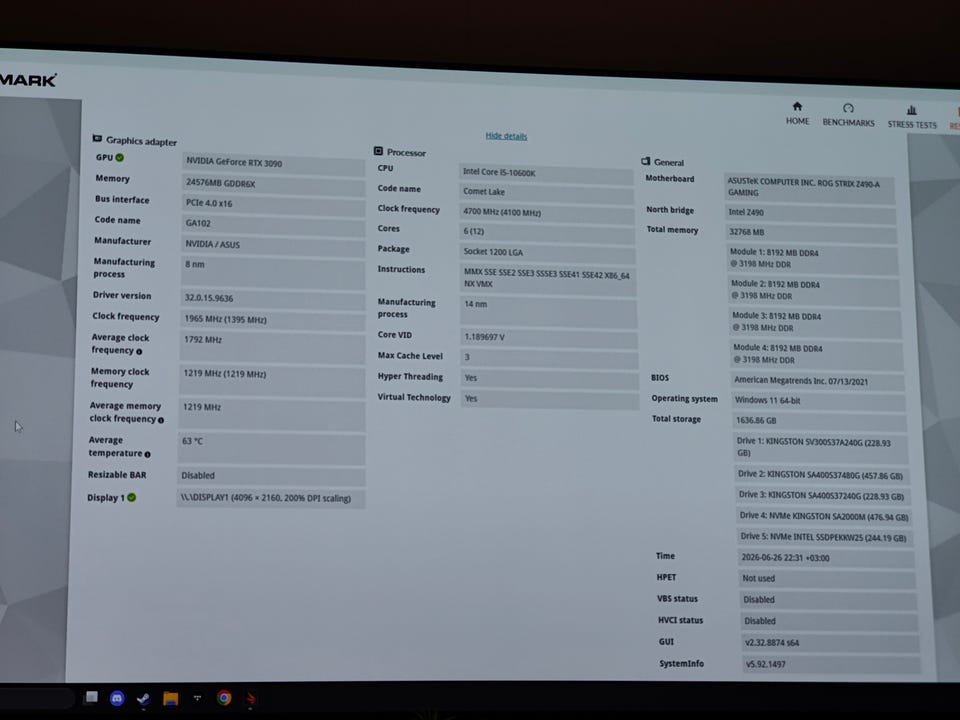The image size is (960, 720).
Task: Select the GUI v2.32.8874 s64 value
Action: (x=830, y=643)
